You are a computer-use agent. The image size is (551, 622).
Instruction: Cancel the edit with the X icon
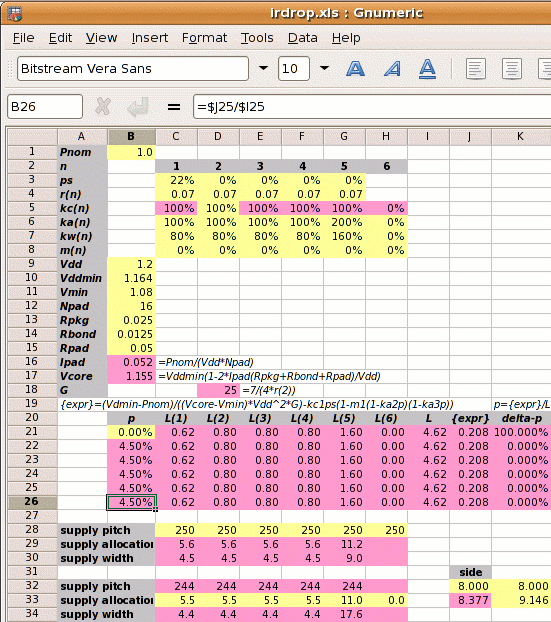point(103,106)
